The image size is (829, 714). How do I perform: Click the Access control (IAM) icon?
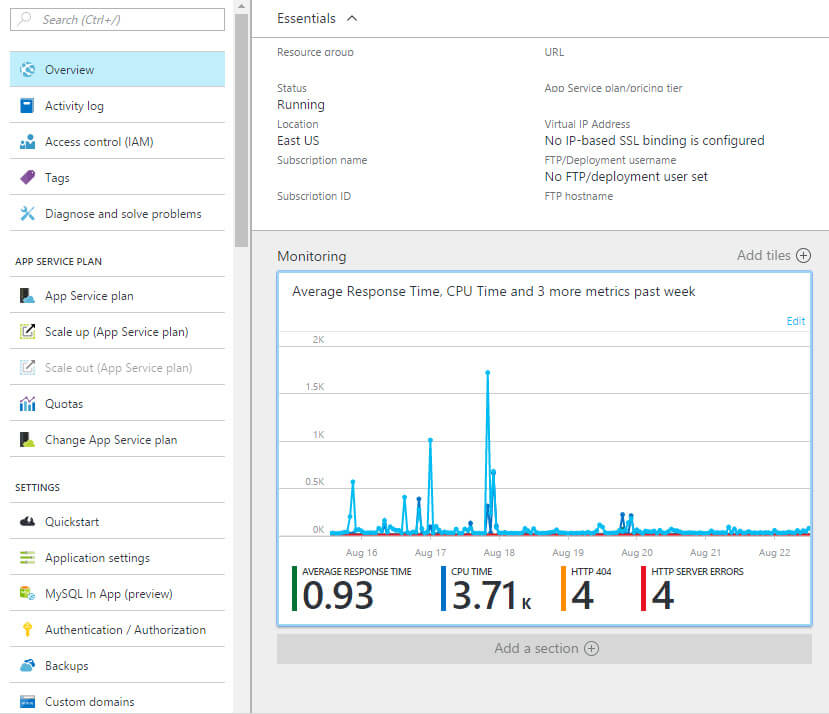click(27, 142)
